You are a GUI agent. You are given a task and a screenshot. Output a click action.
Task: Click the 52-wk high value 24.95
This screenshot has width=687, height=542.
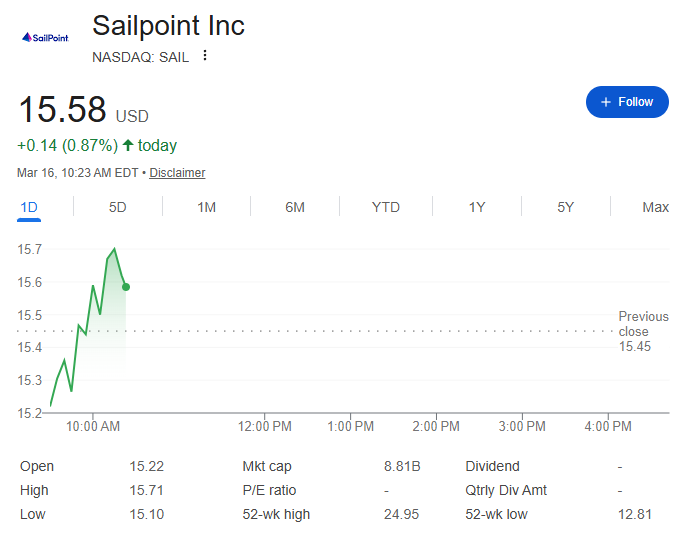402,514
